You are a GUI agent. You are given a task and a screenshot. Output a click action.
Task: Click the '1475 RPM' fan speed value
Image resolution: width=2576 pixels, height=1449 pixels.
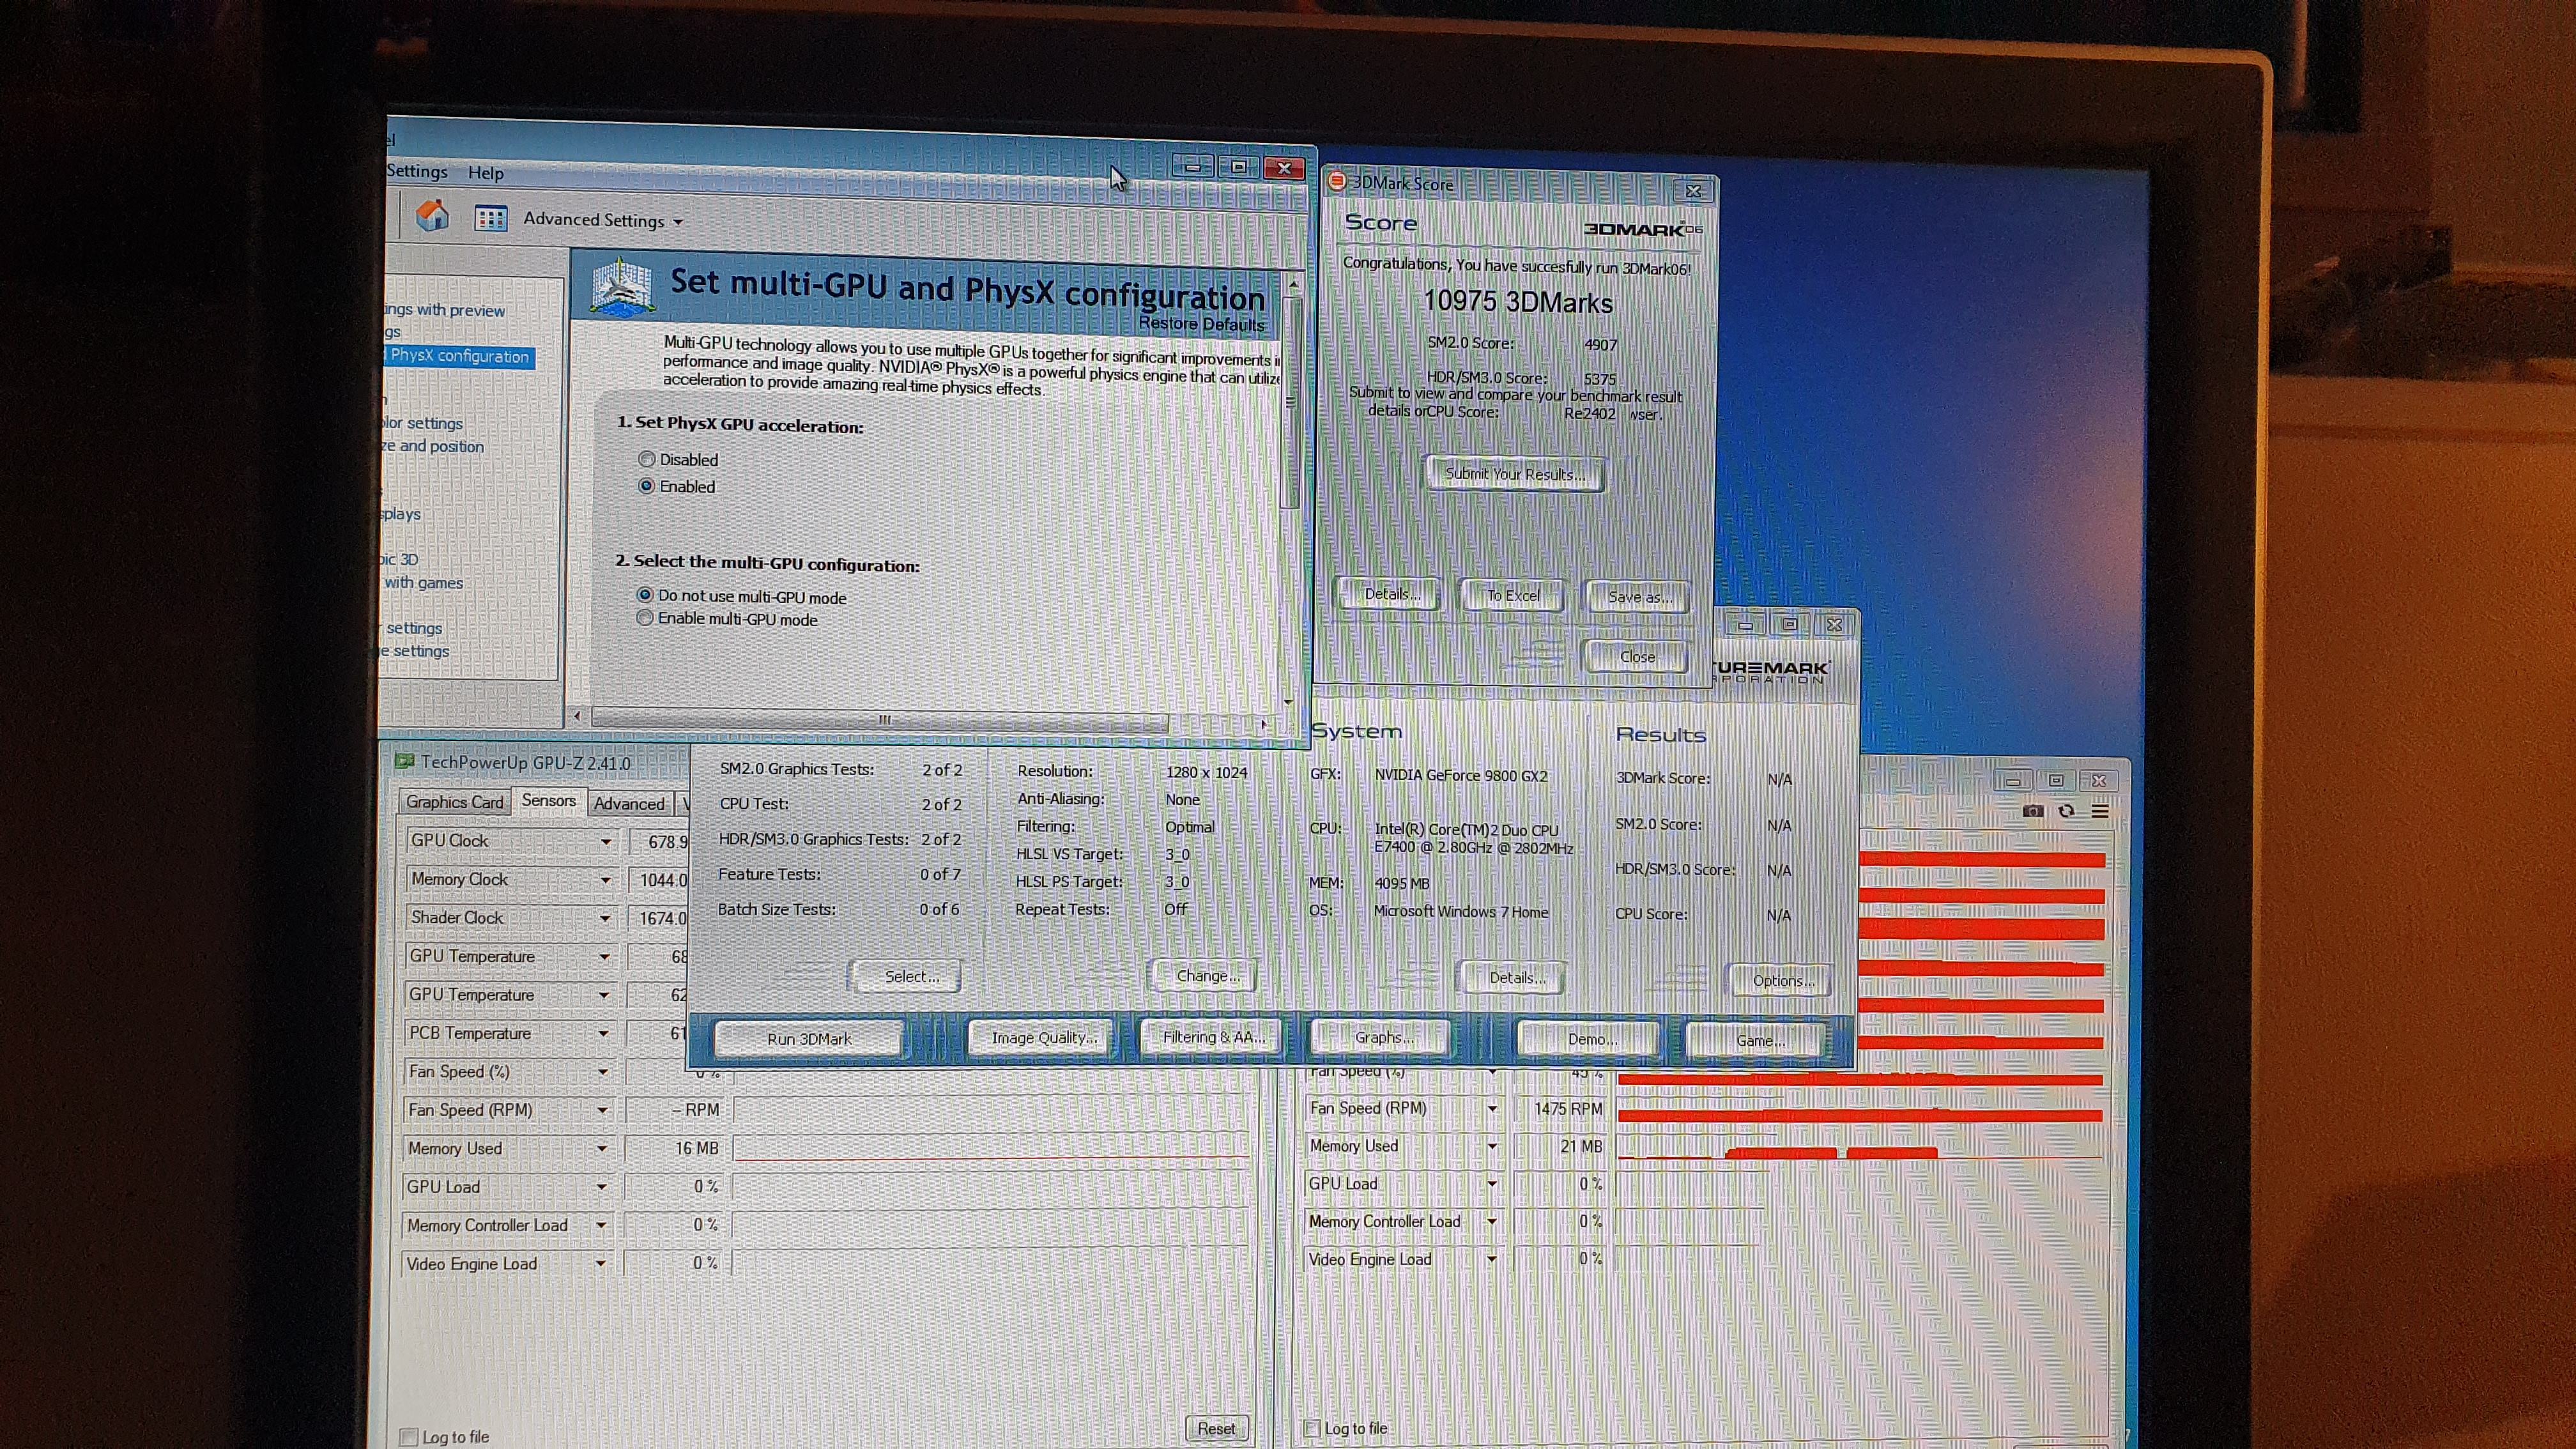point(1567,1108)
